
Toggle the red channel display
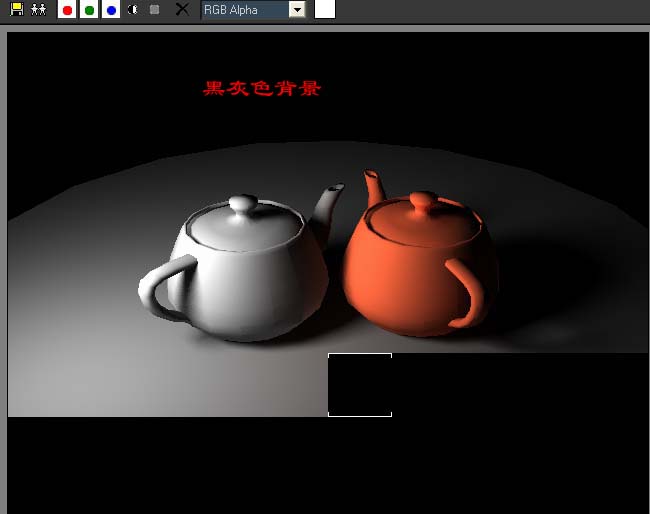click(67, 10)
